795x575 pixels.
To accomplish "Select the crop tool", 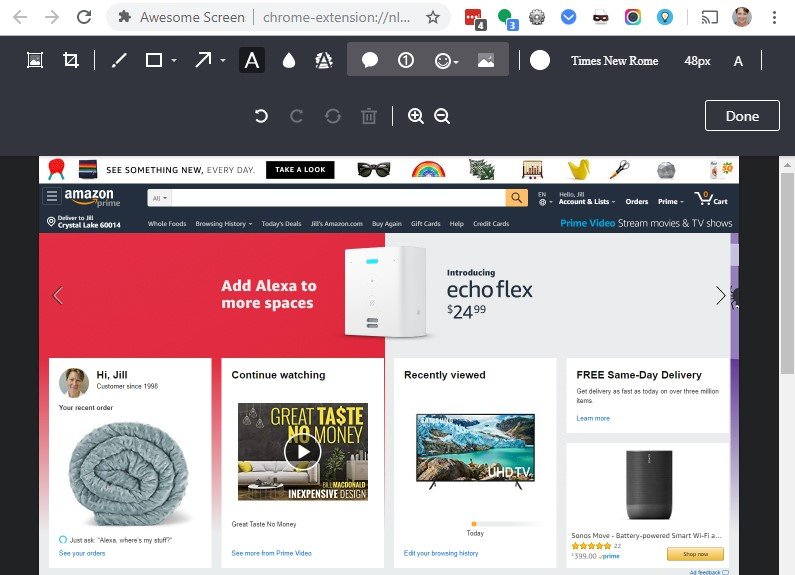I will click(x=70, y=61).
